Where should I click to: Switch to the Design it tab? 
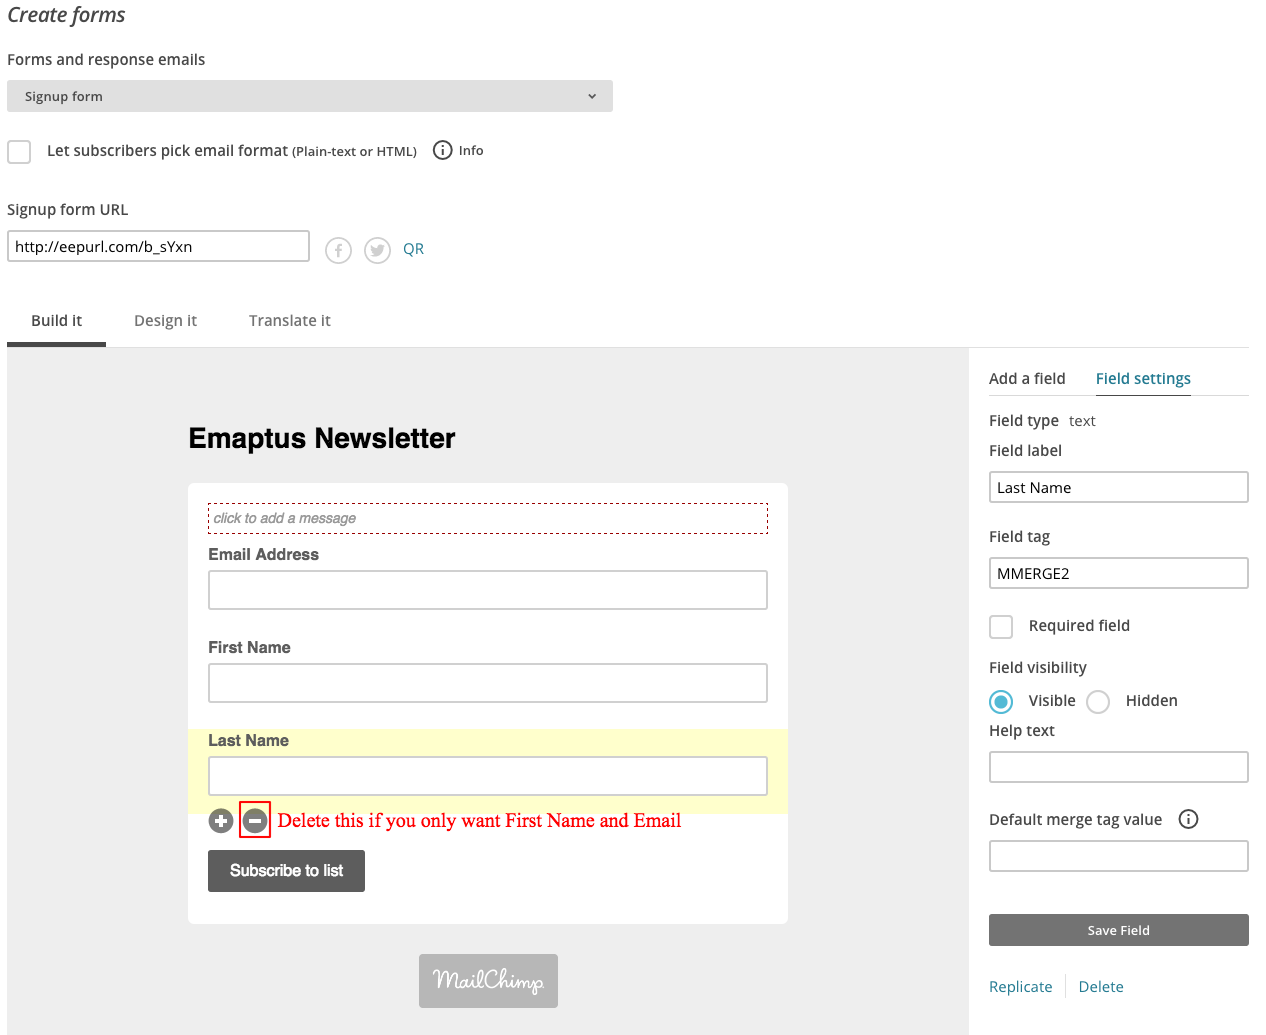tap(165, 321)
